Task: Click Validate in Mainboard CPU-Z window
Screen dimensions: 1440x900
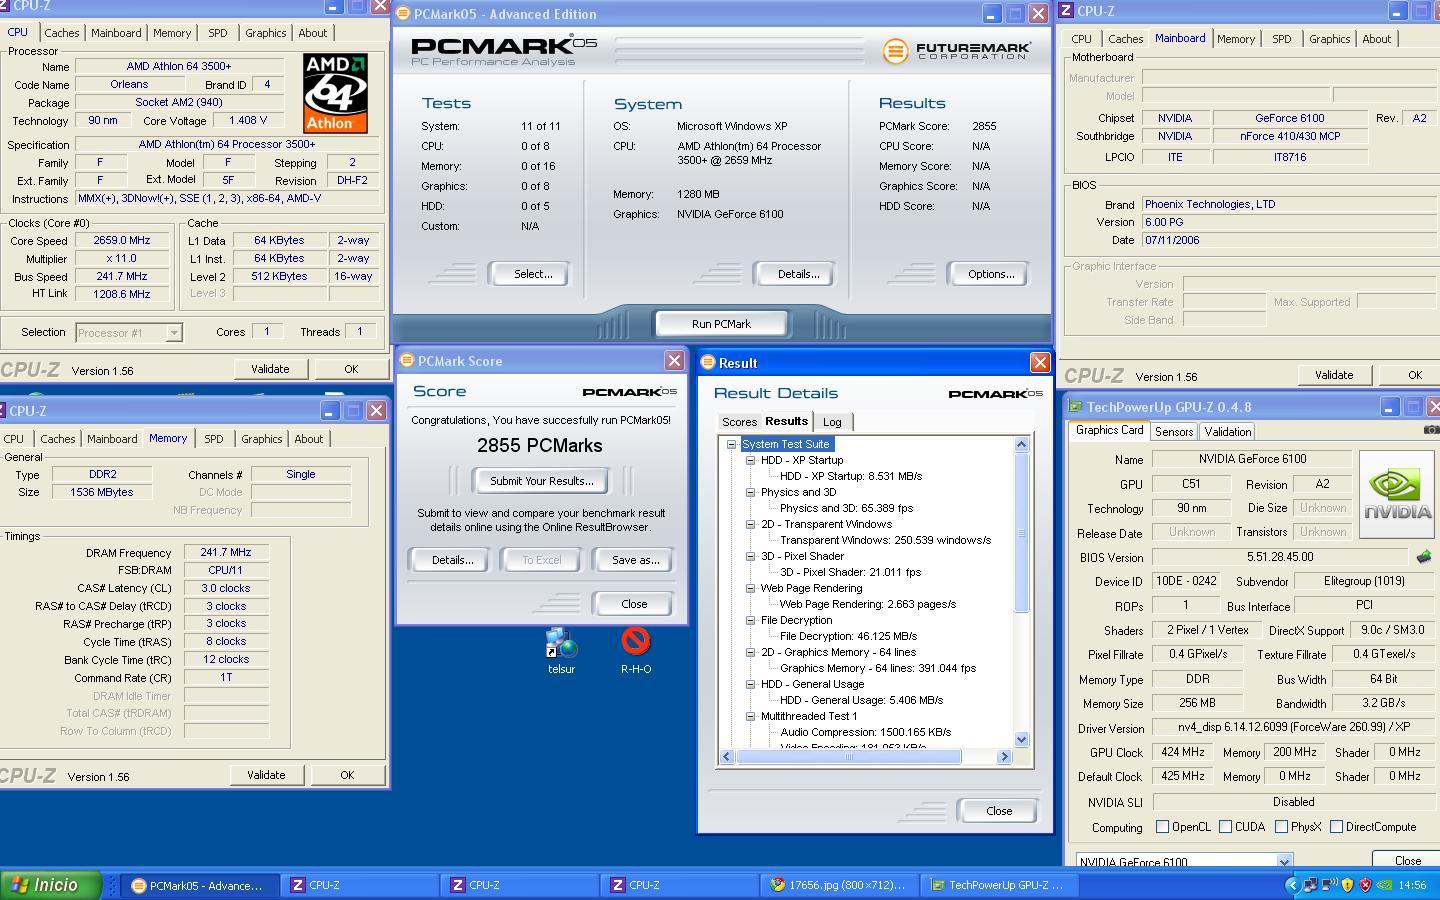Action: point(1333,375)
